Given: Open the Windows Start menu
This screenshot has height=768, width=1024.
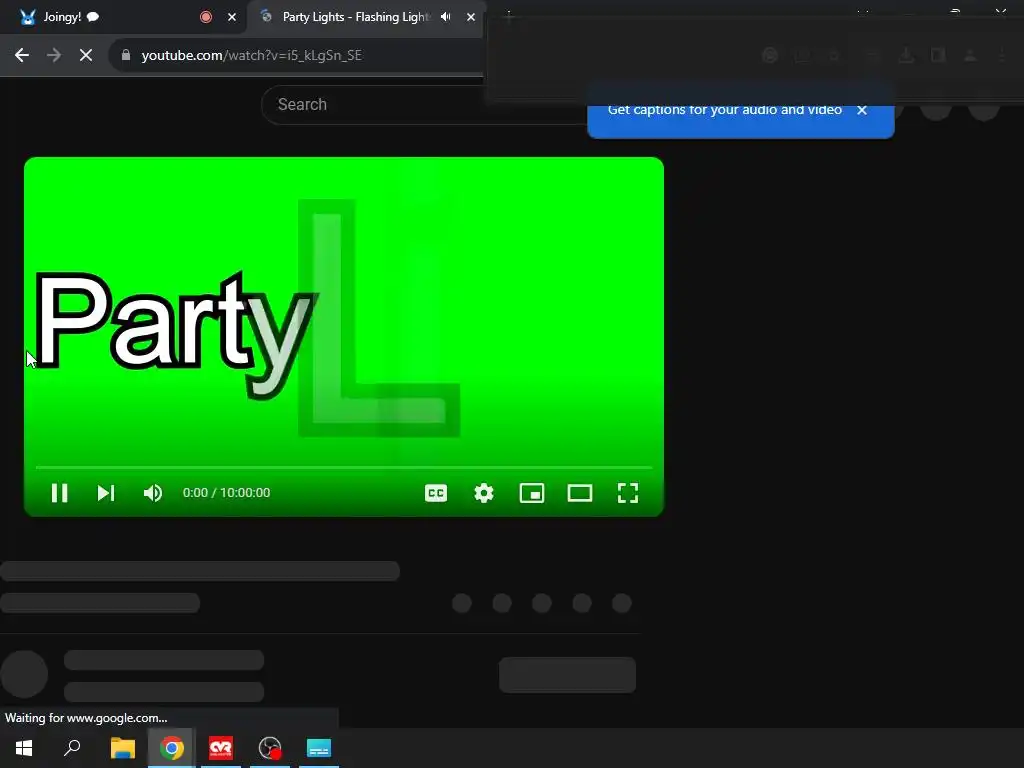Looking at the screenshot, I should pos(24,748).
